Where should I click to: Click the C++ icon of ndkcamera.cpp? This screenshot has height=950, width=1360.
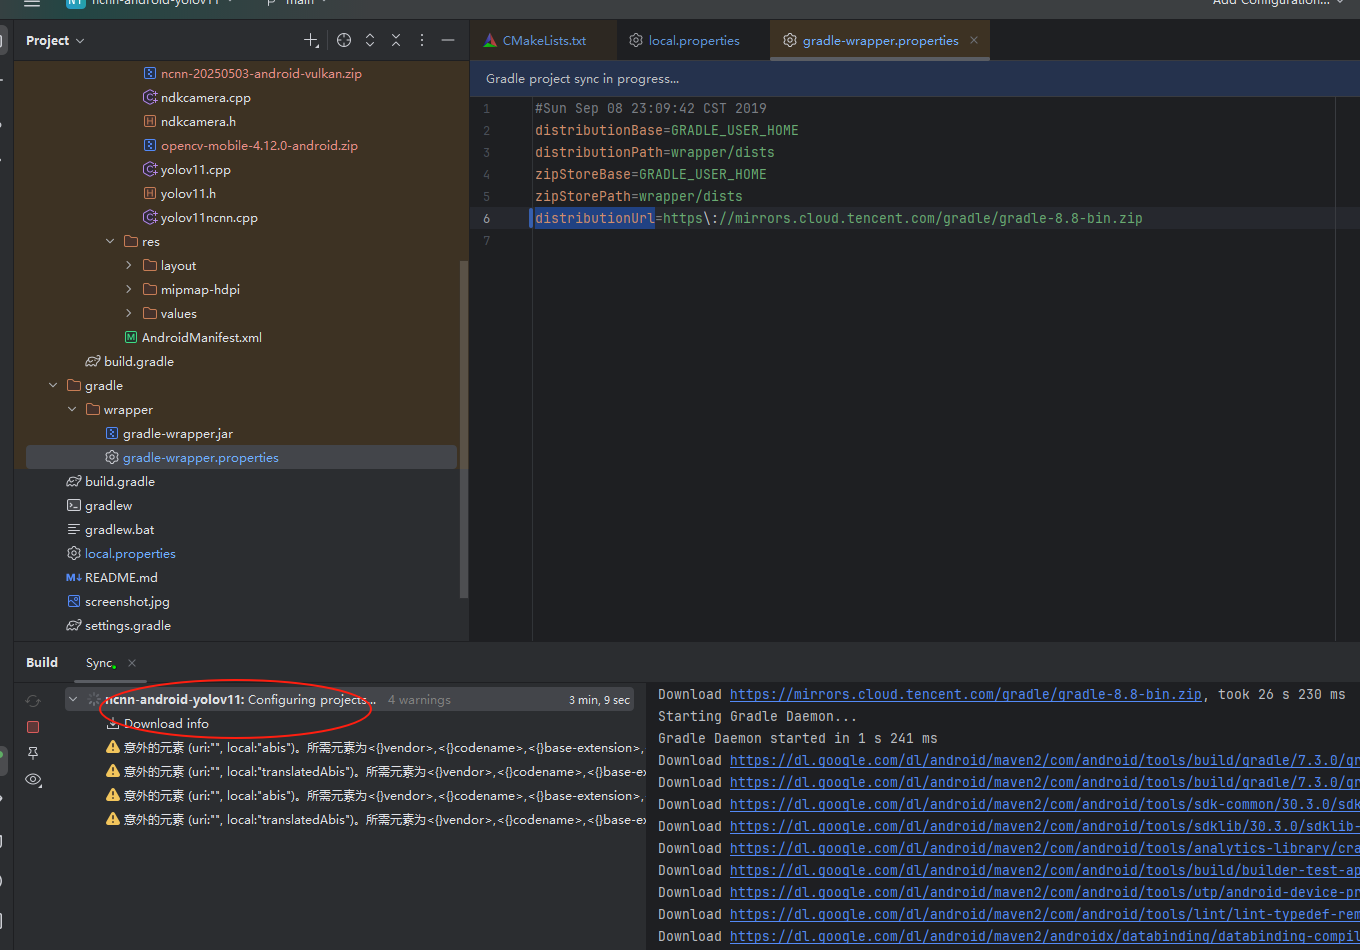pos(150,98)
